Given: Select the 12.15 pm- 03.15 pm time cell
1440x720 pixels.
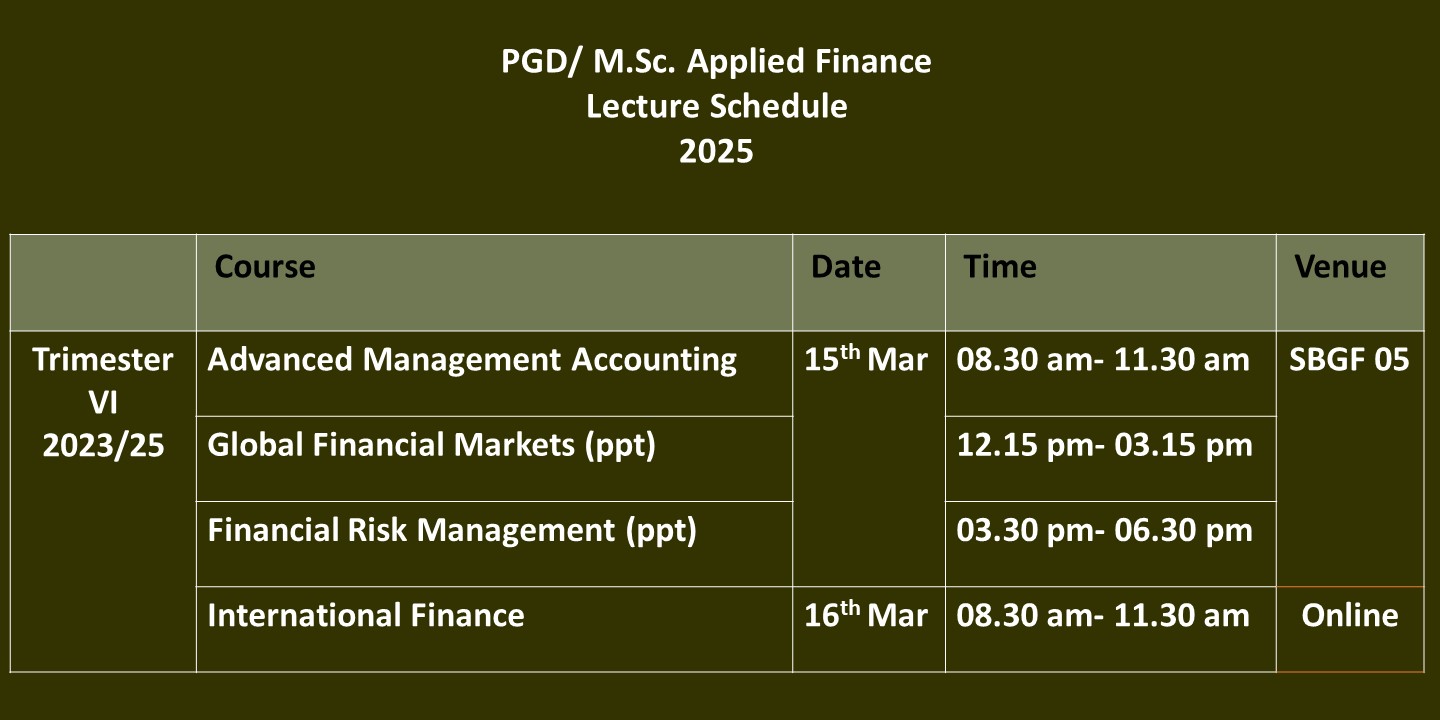Looking at the screenshot, I should click(1111, 459).
